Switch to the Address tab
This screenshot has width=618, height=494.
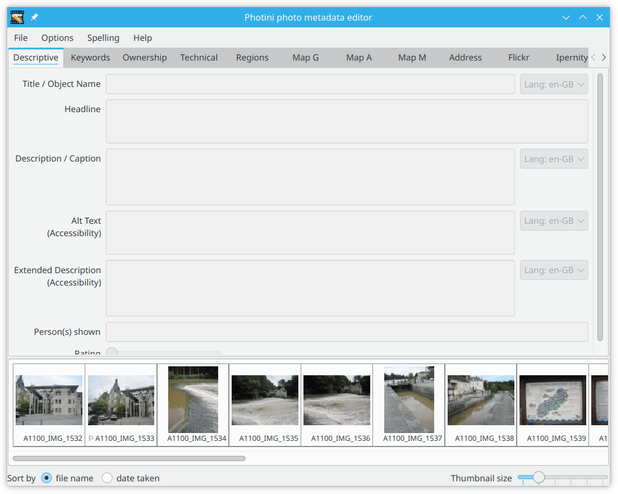(x=465, y=58)
